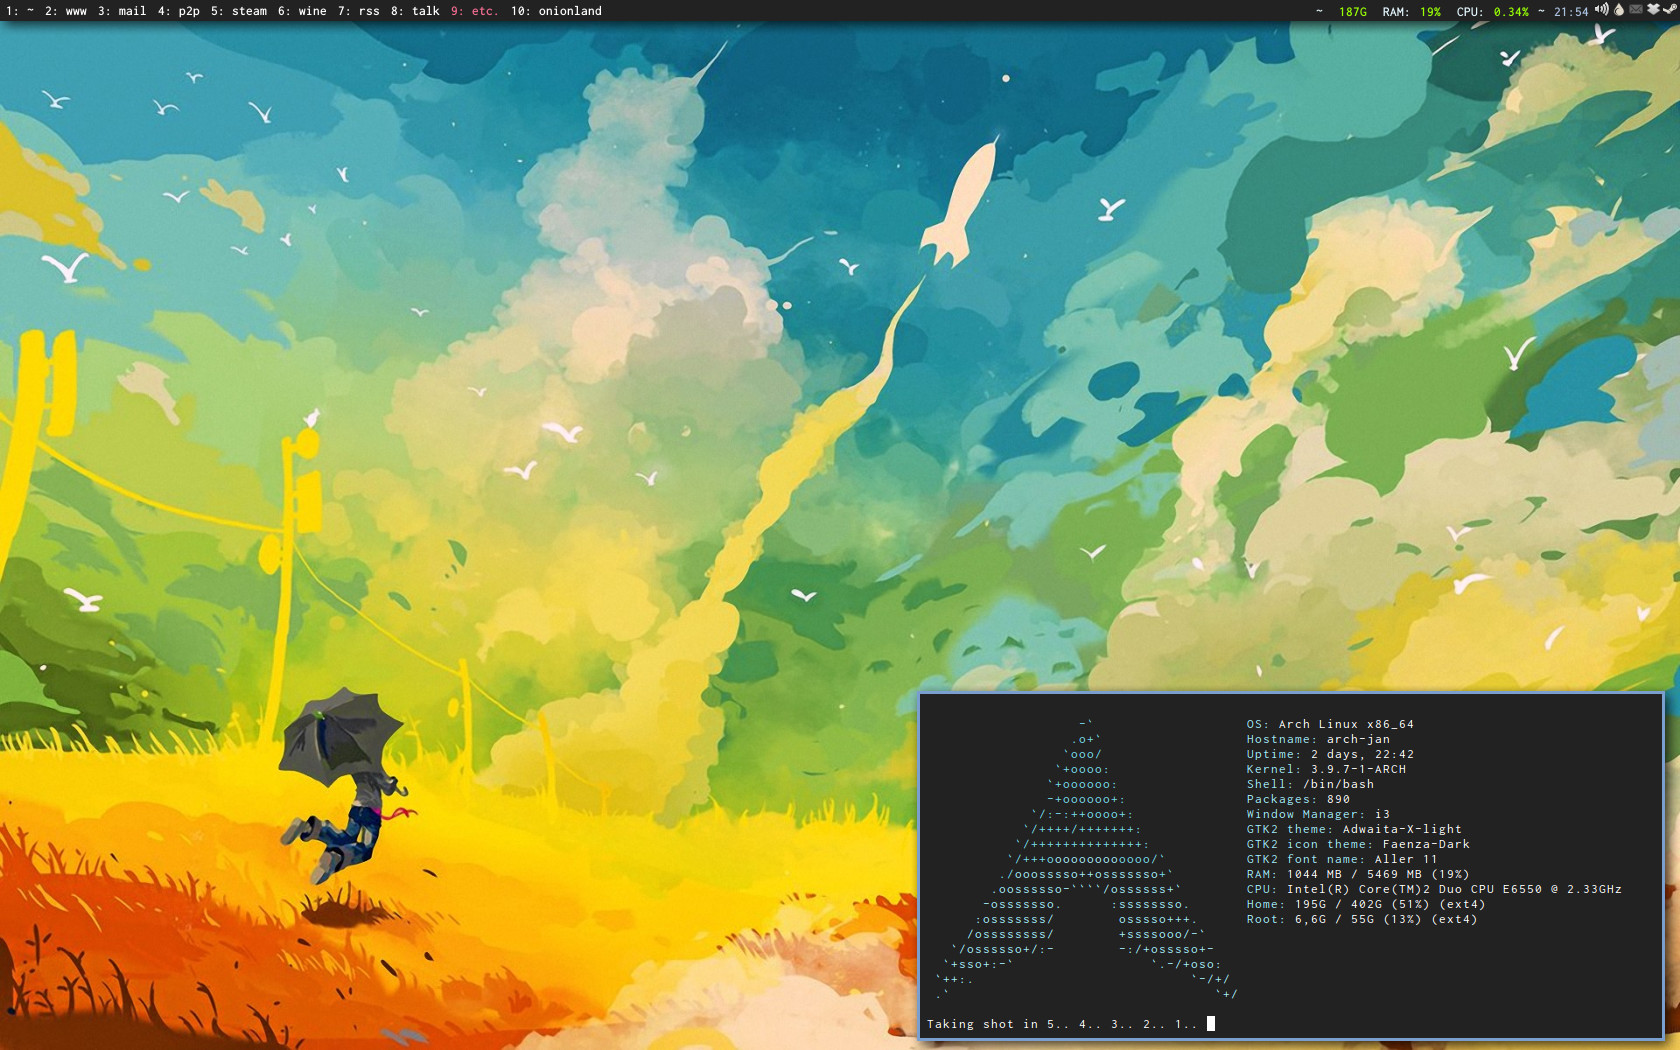Open the mail envelope tray icon

1636,9
